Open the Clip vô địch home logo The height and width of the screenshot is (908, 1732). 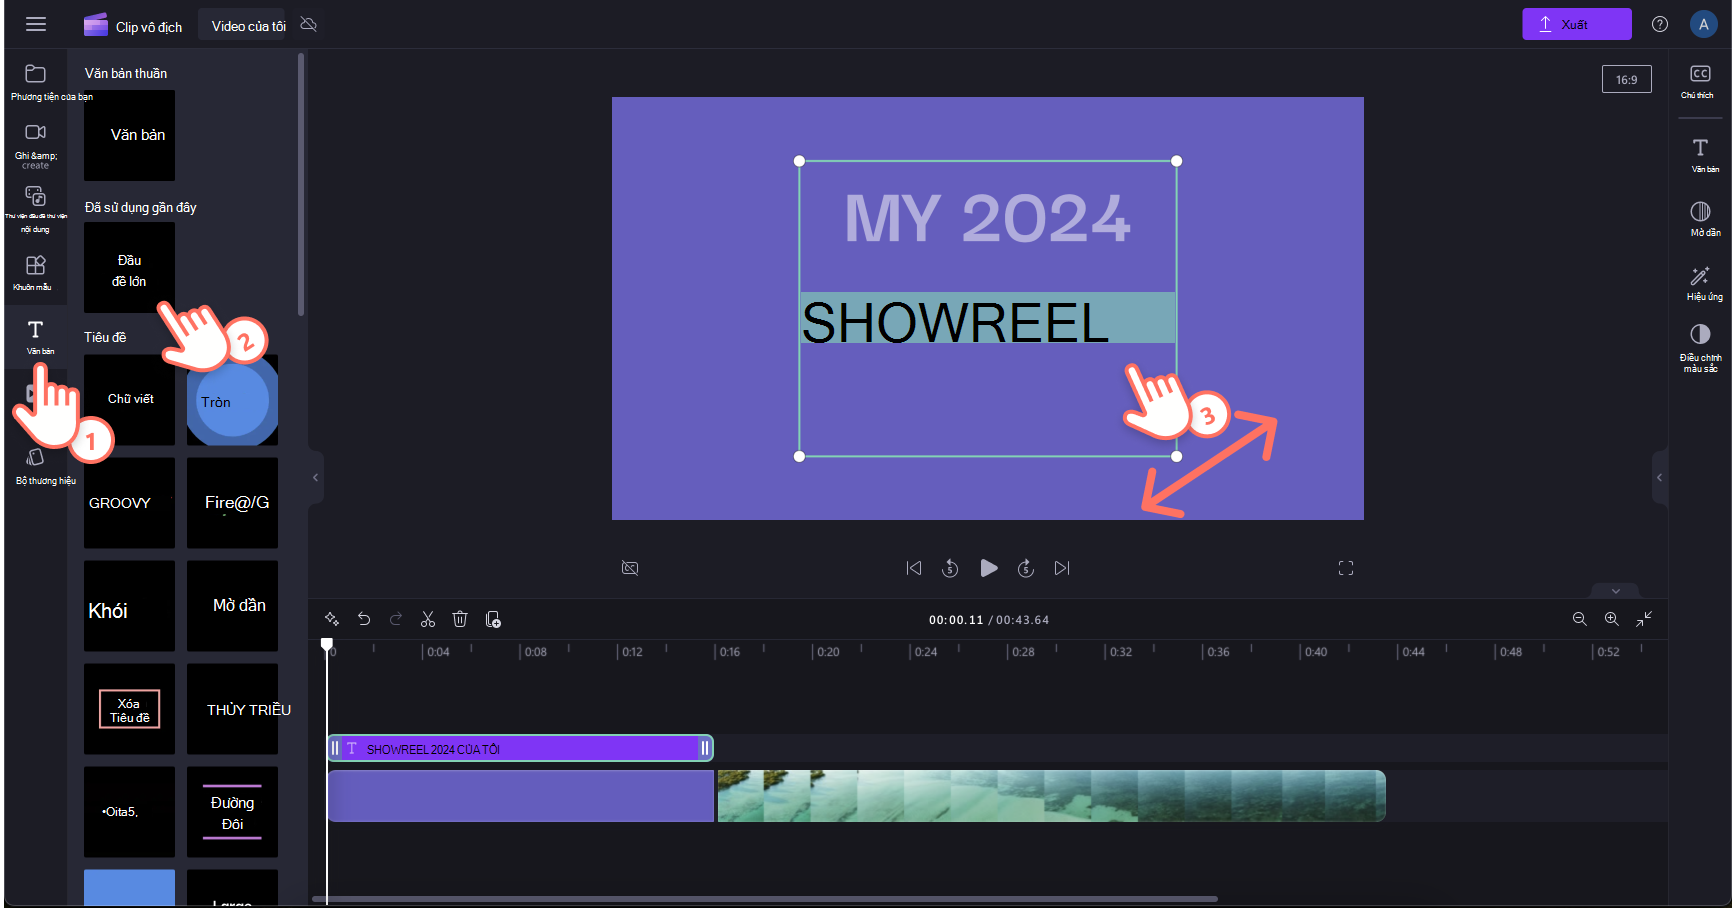tap(133, 26)
